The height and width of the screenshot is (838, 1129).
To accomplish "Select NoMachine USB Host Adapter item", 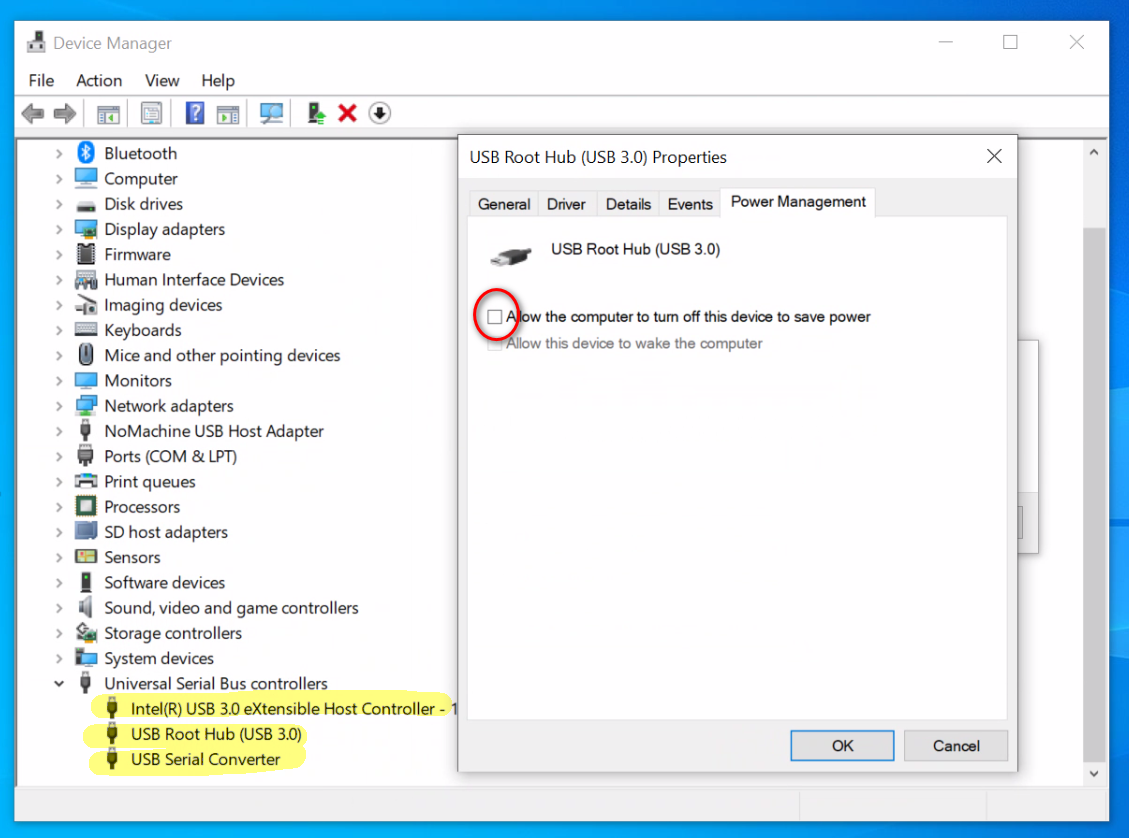I will 214,431.
